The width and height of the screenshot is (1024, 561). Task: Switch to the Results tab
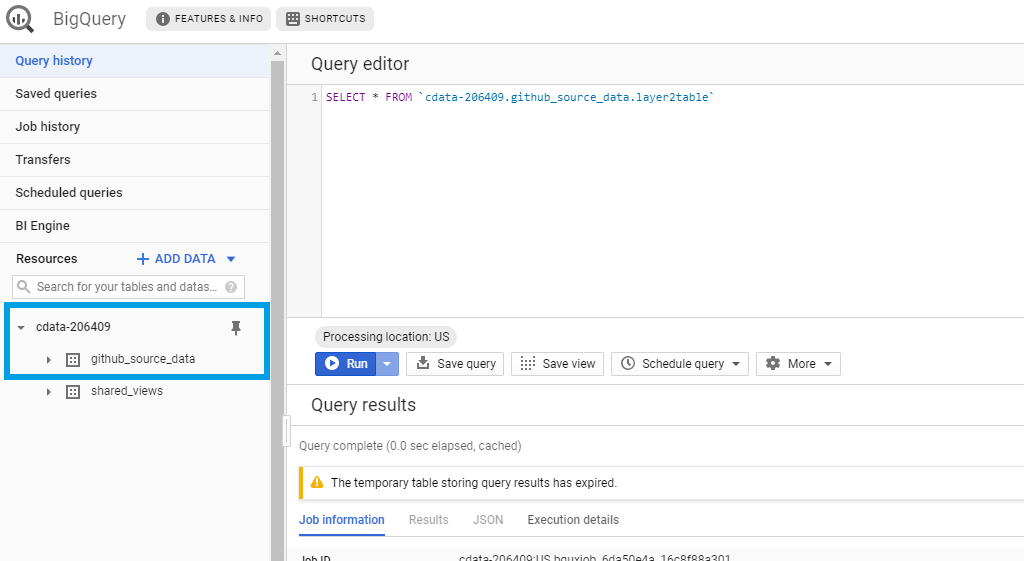coord(428,520)
